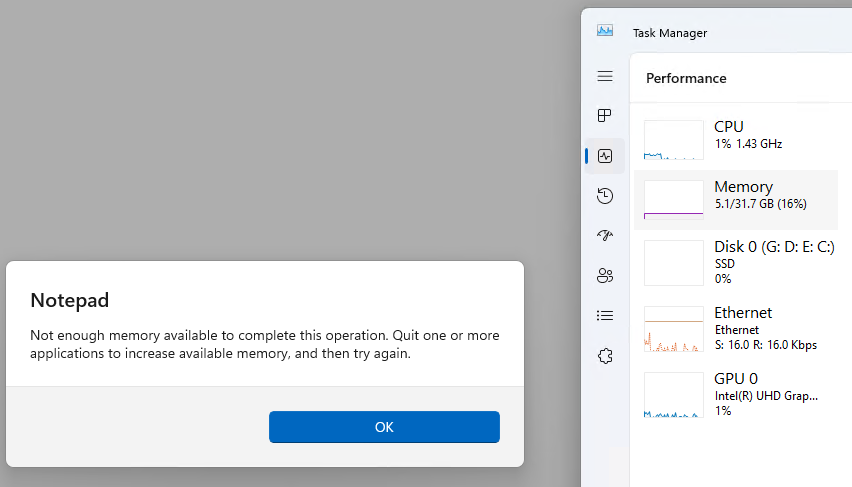The height and width of the screenshot is (487, 852).
Task: Click the GPU 0 usage mini graph
Action: coord(674,394)
